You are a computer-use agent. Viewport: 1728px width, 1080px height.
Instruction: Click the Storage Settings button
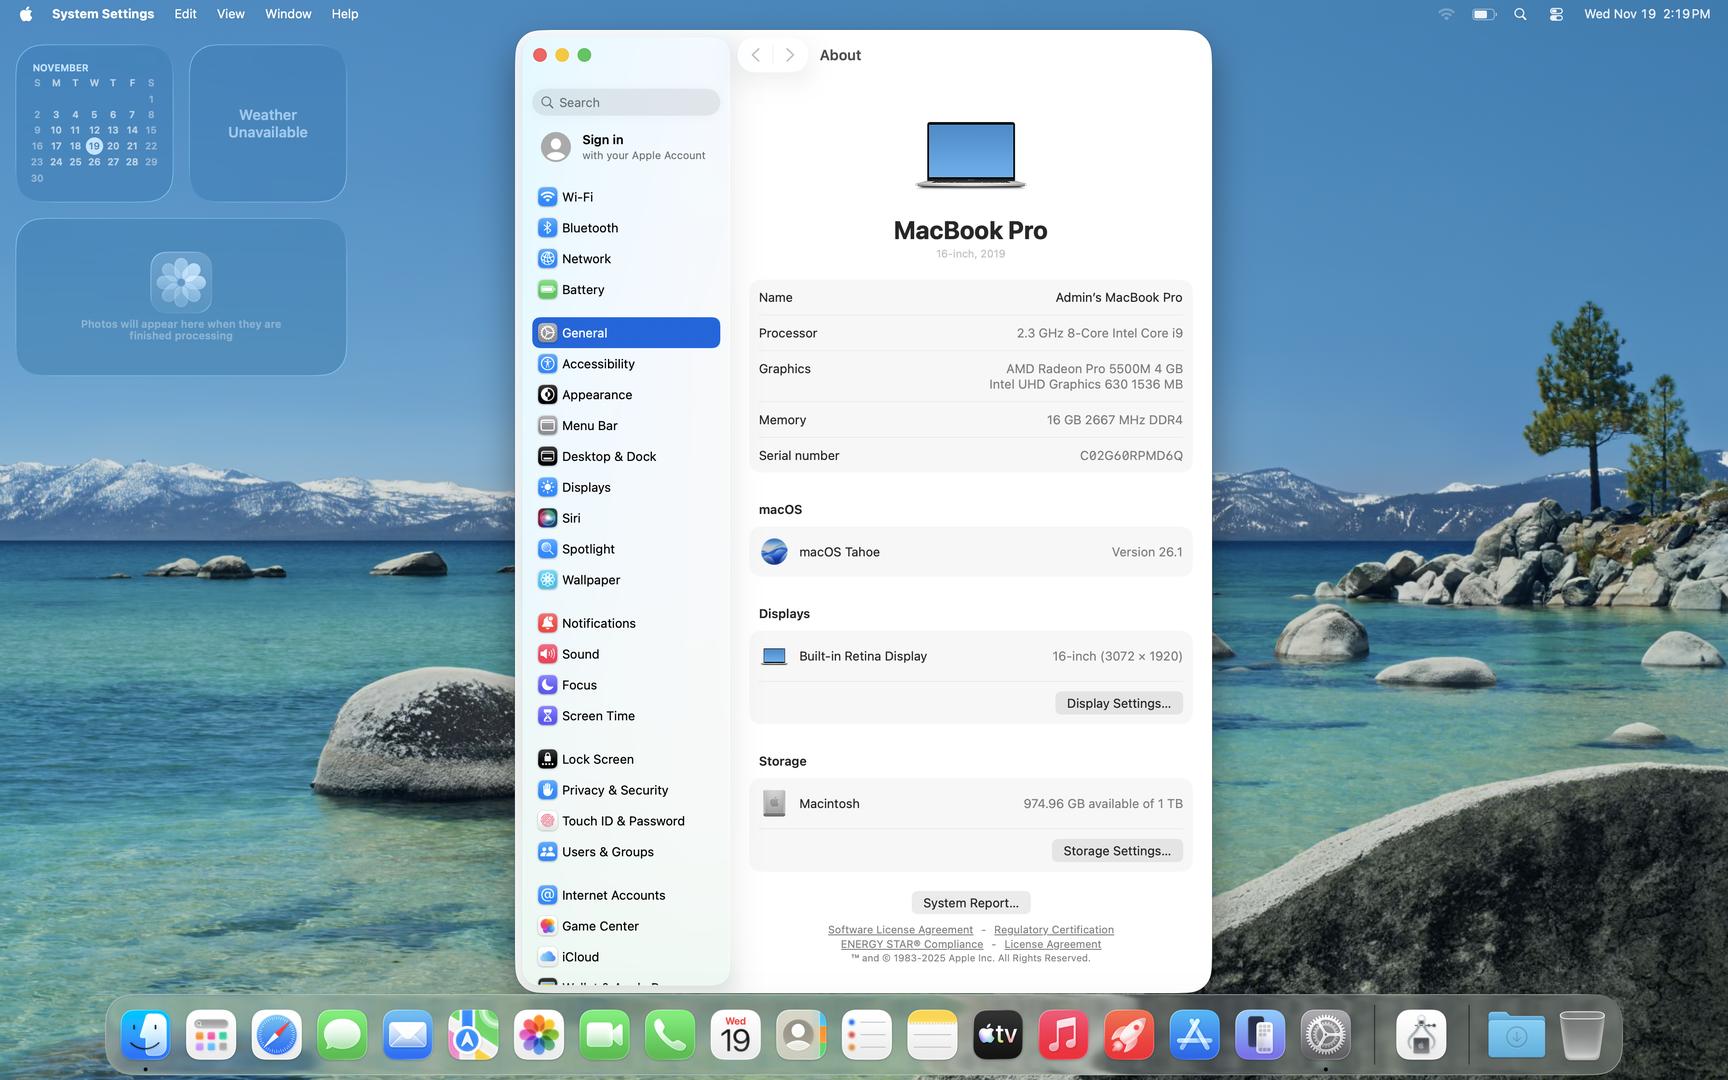(1116, 851)
